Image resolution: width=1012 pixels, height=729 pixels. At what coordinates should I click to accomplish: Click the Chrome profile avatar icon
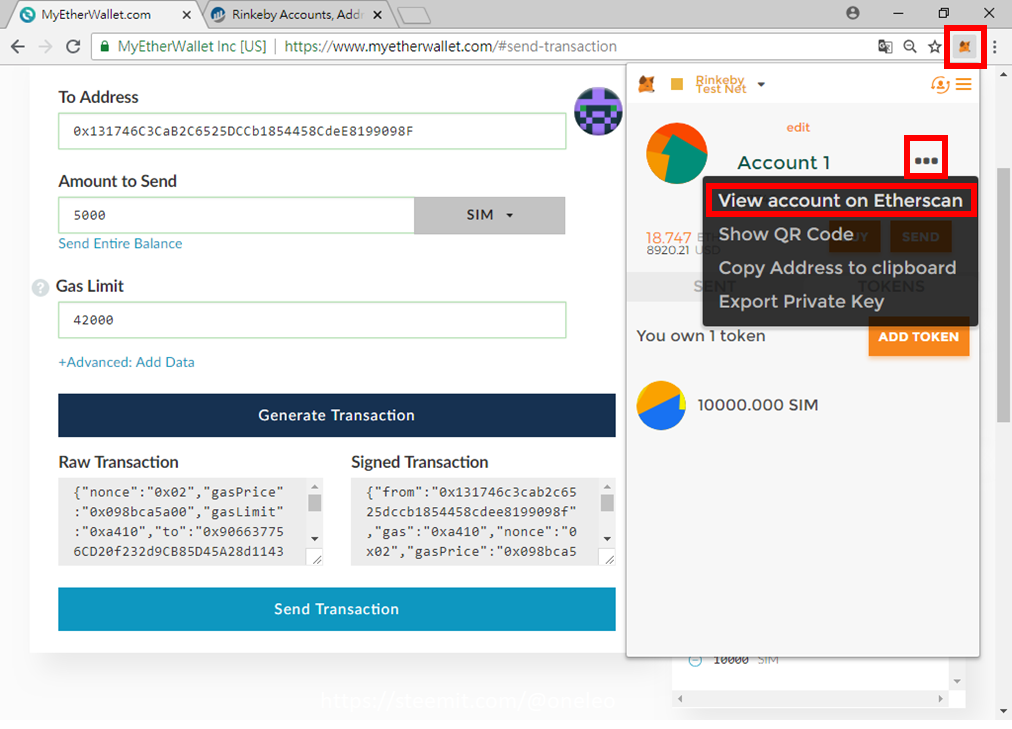[853, 13]
